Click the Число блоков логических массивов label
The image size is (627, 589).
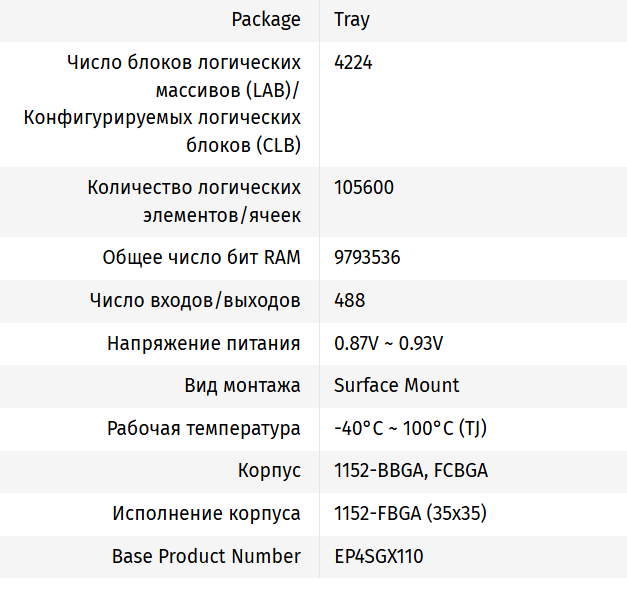click(x=184, y=104)
